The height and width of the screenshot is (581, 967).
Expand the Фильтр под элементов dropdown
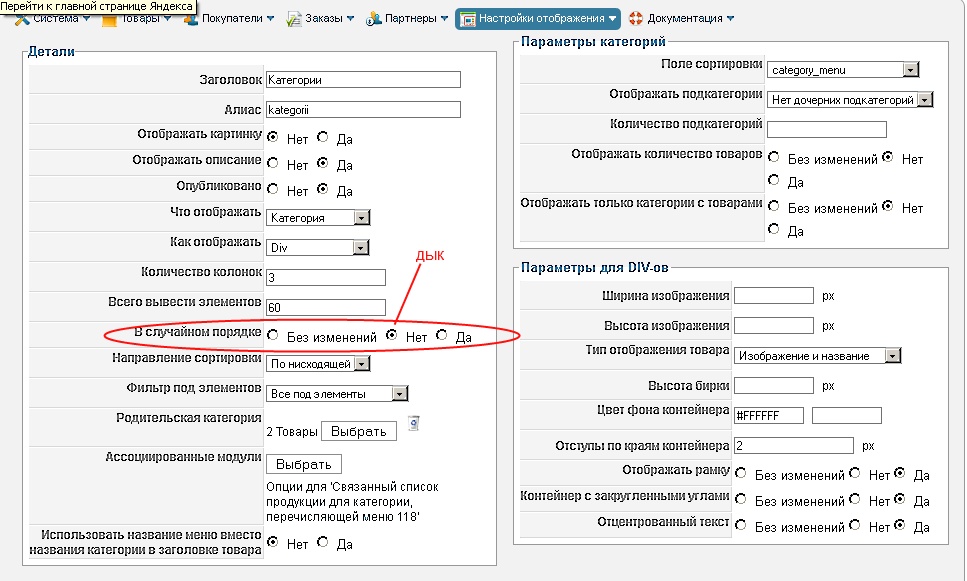[338, 394]
